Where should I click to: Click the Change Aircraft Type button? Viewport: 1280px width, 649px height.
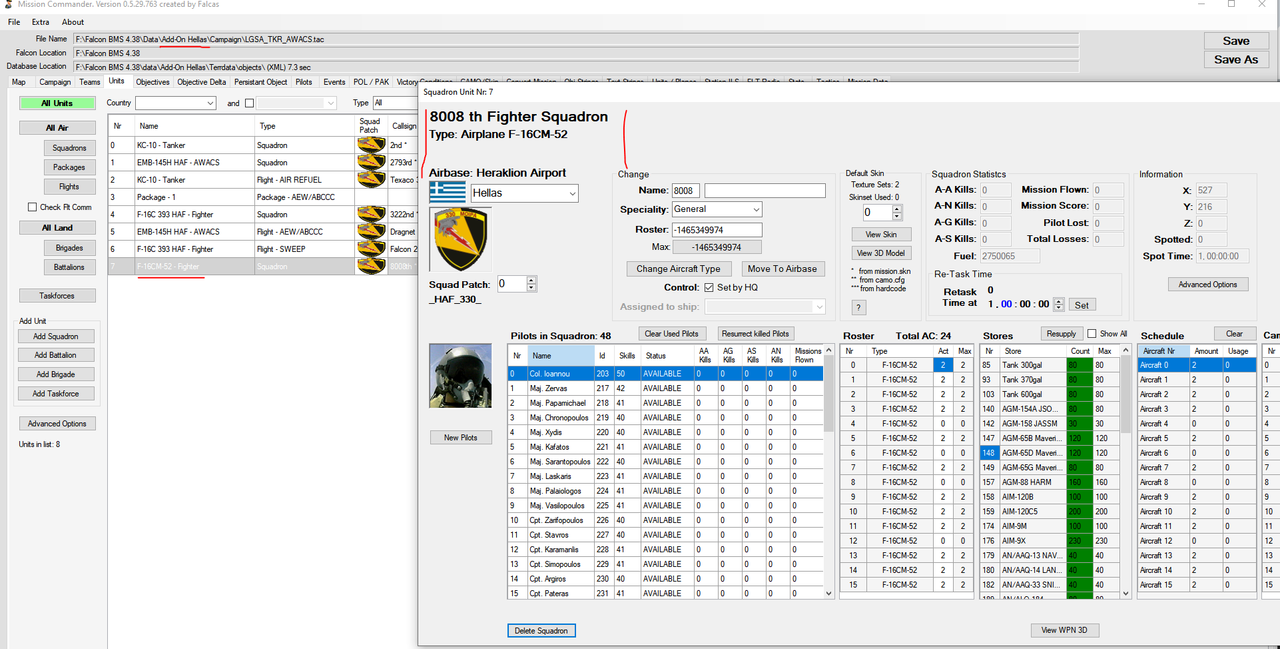click(x=680, y=269)
